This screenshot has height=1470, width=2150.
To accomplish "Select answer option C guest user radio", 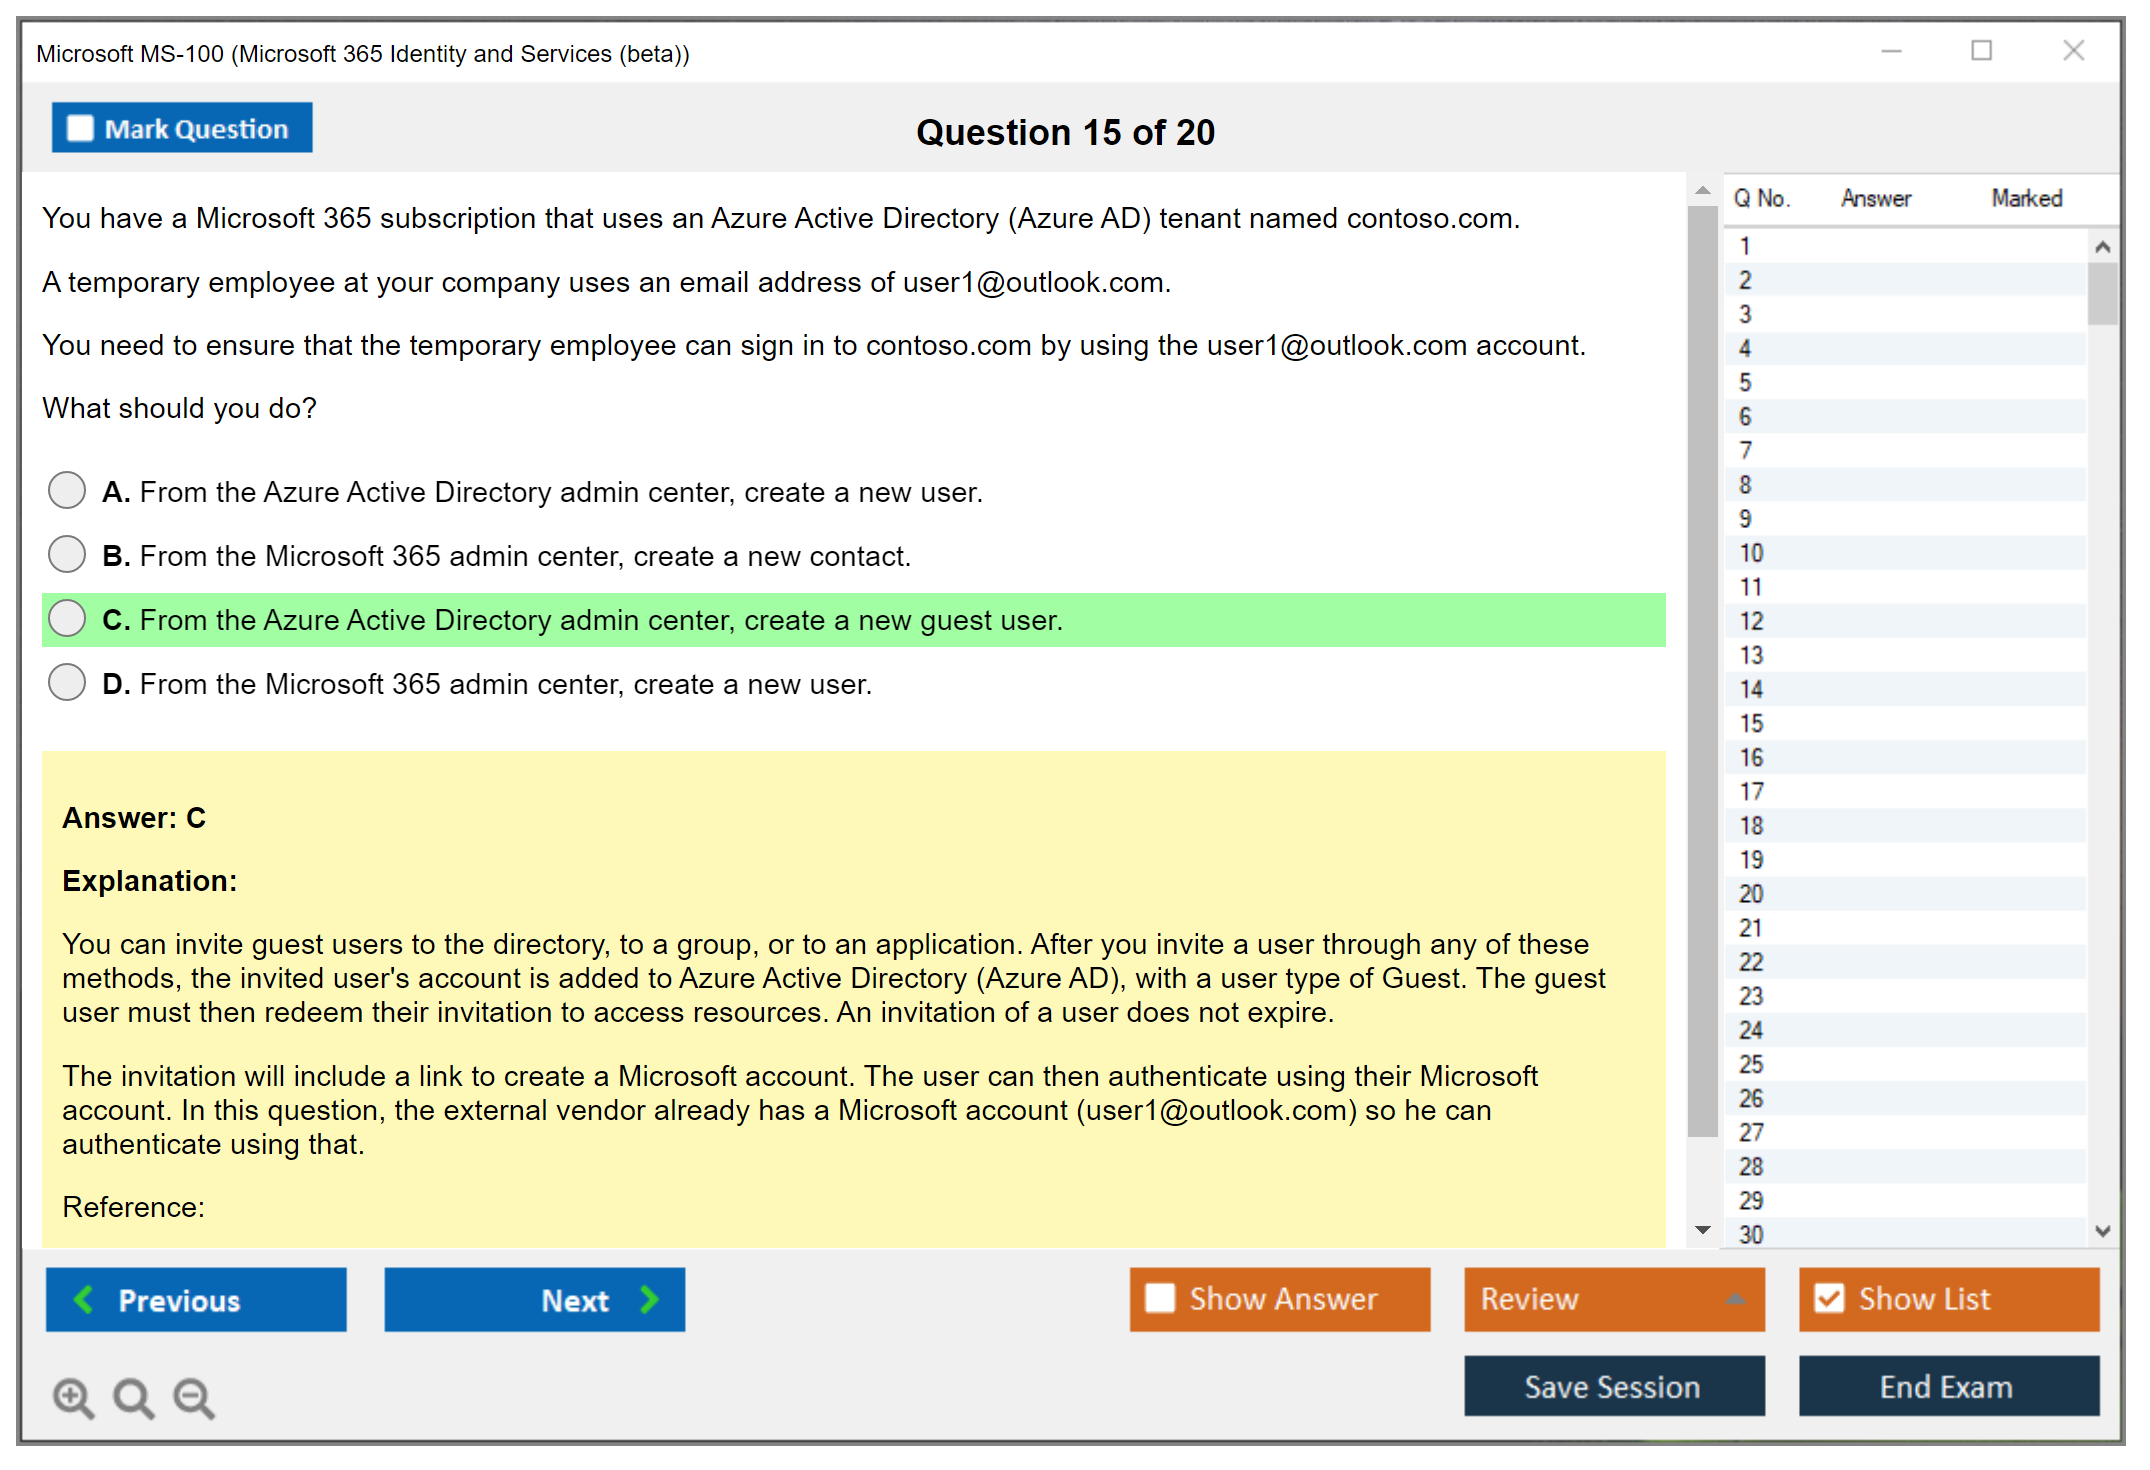I will 67,618.
